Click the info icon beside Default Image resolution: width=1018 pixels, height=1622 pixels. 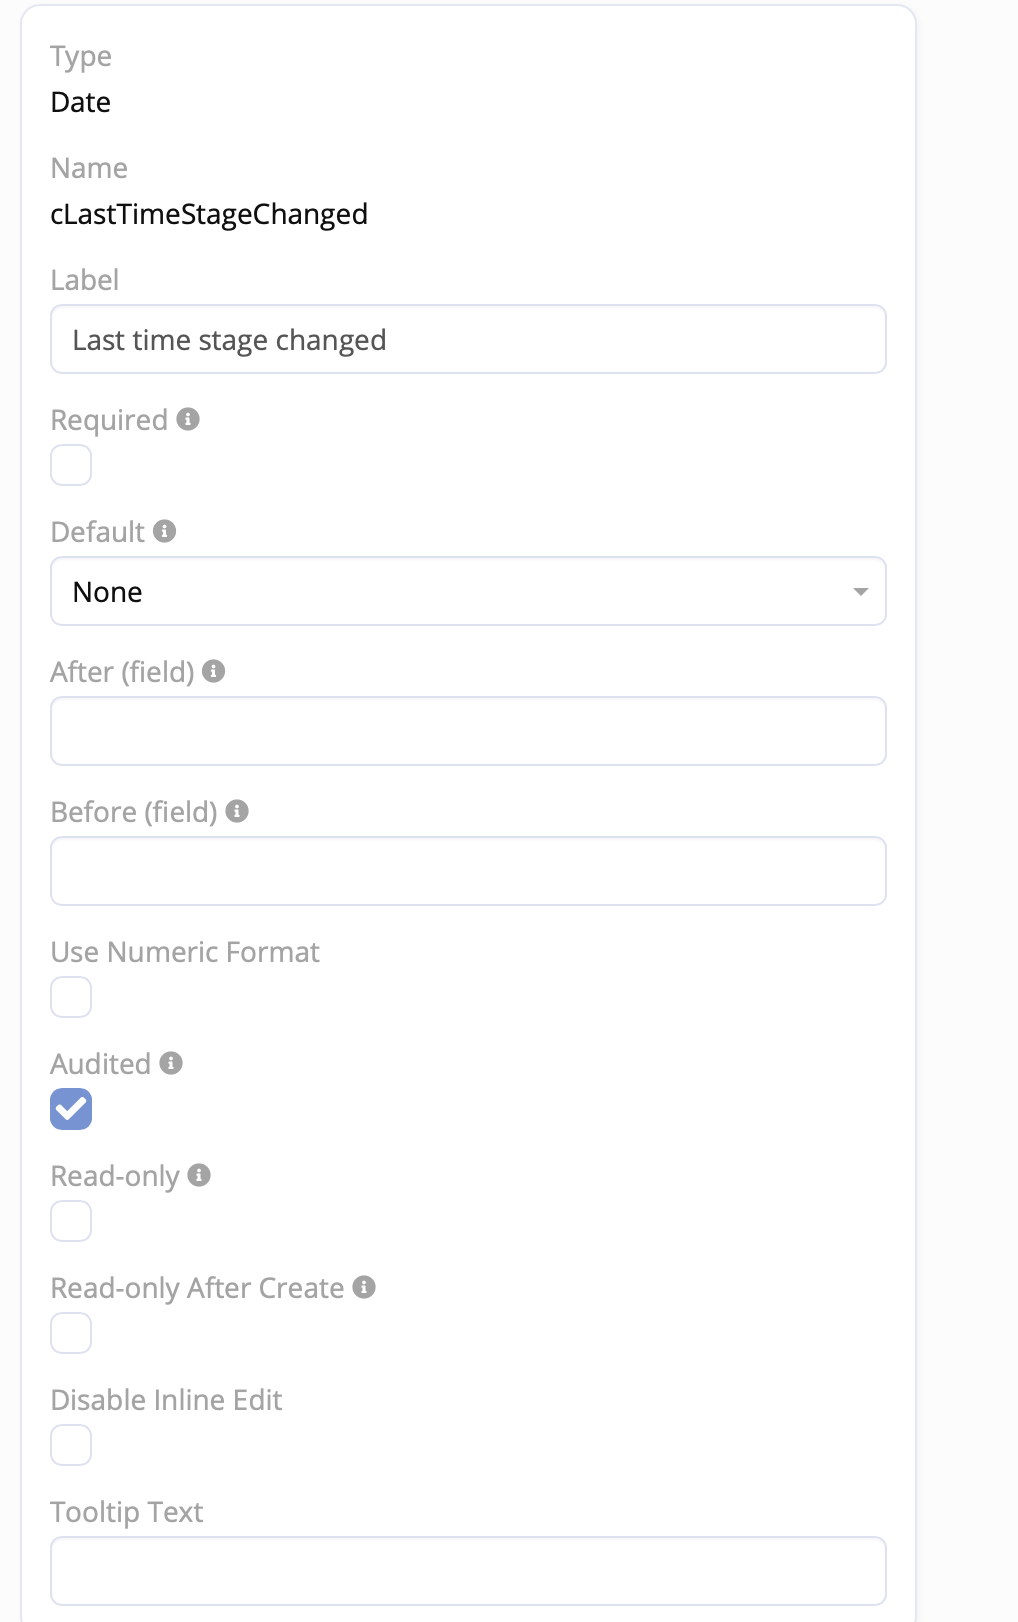point(165,531)
